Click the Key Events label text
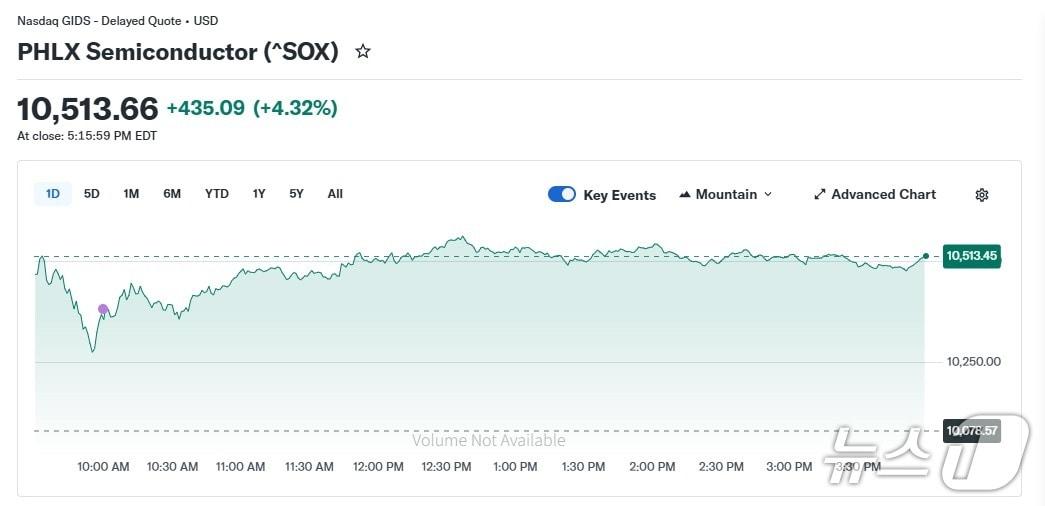This screenshot has height=506, width=1045. 620,196
